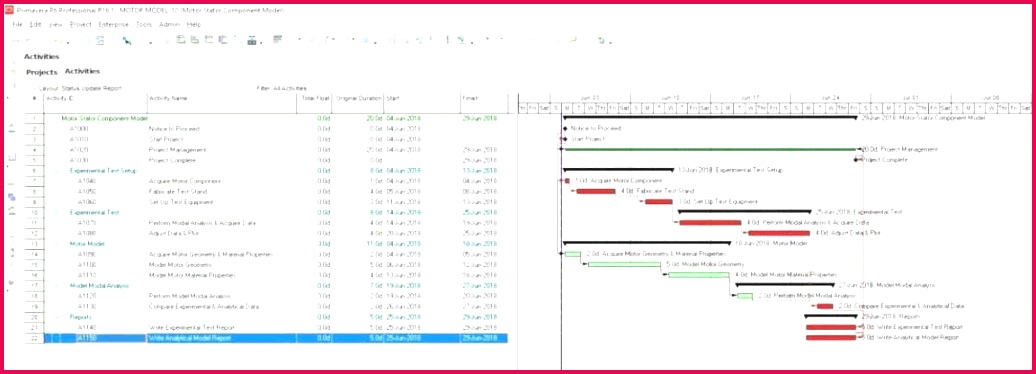Image resolution: width=1036 pixels, height=374 pixels.
Task: Click blue overlapping squares icon in left sidebar
Action: pos(11,196)
